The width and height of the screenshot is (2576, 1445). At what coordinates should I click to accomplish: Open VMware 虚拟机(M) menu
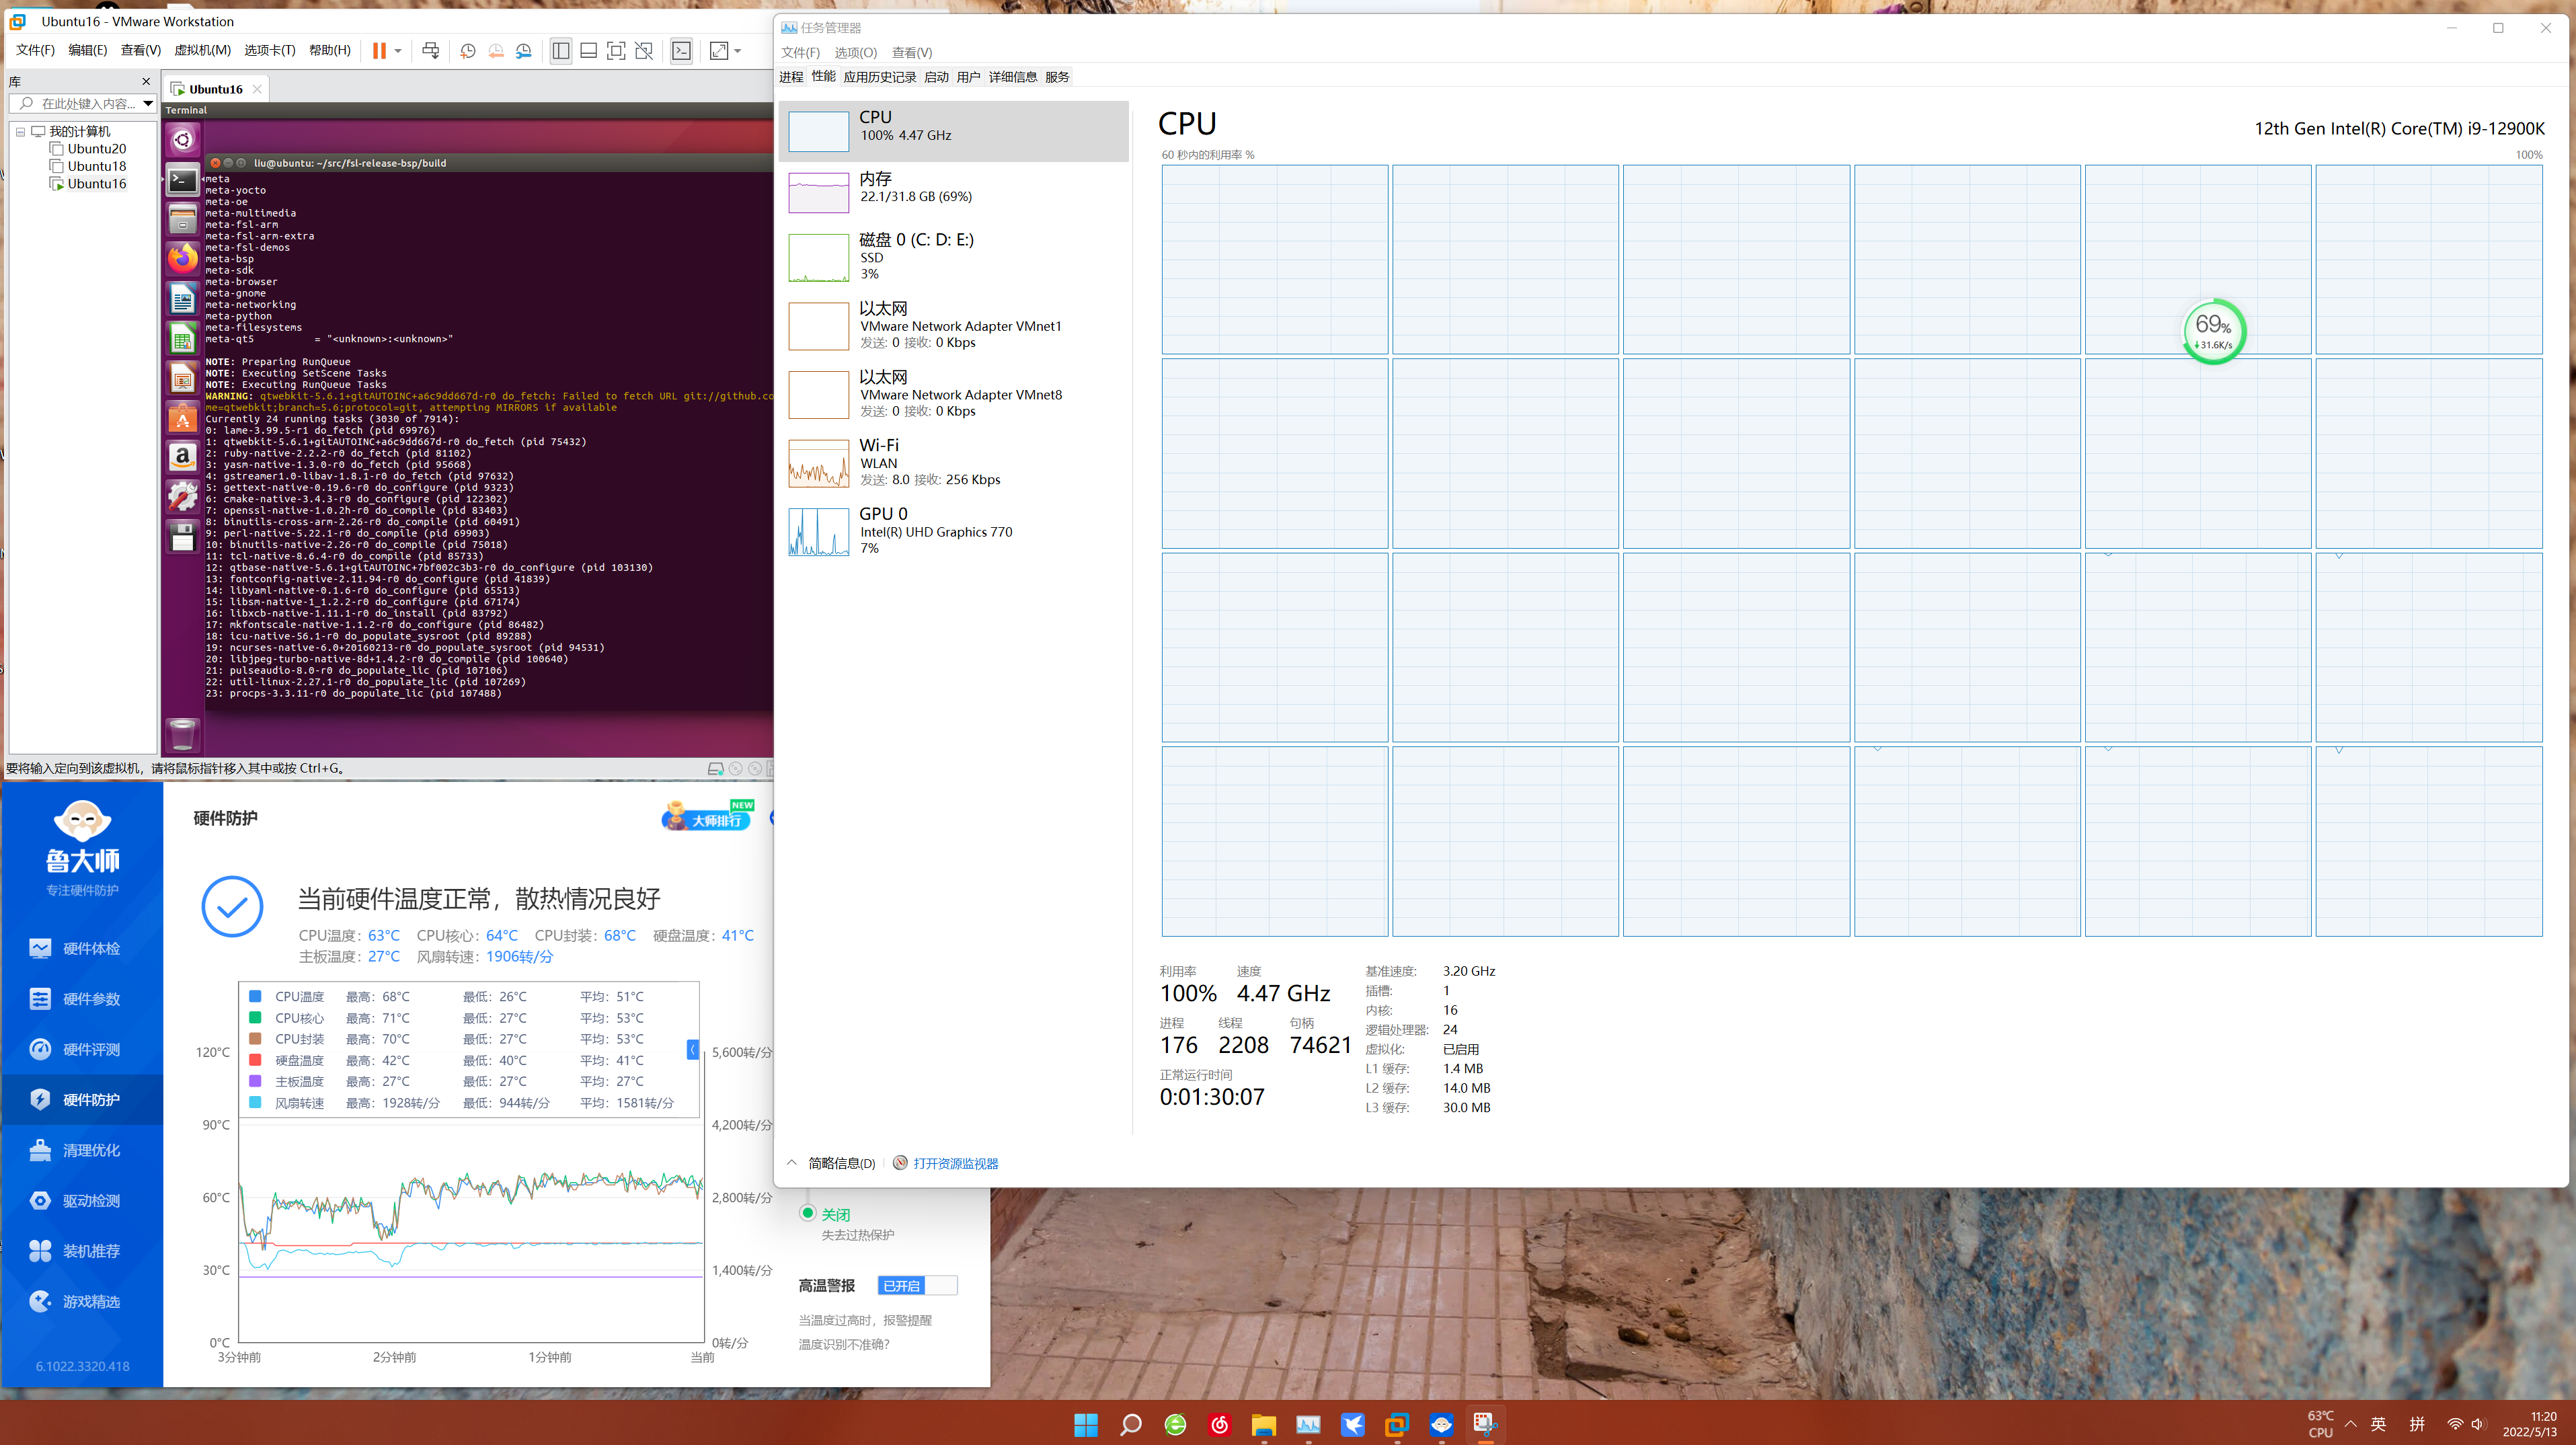202,50
